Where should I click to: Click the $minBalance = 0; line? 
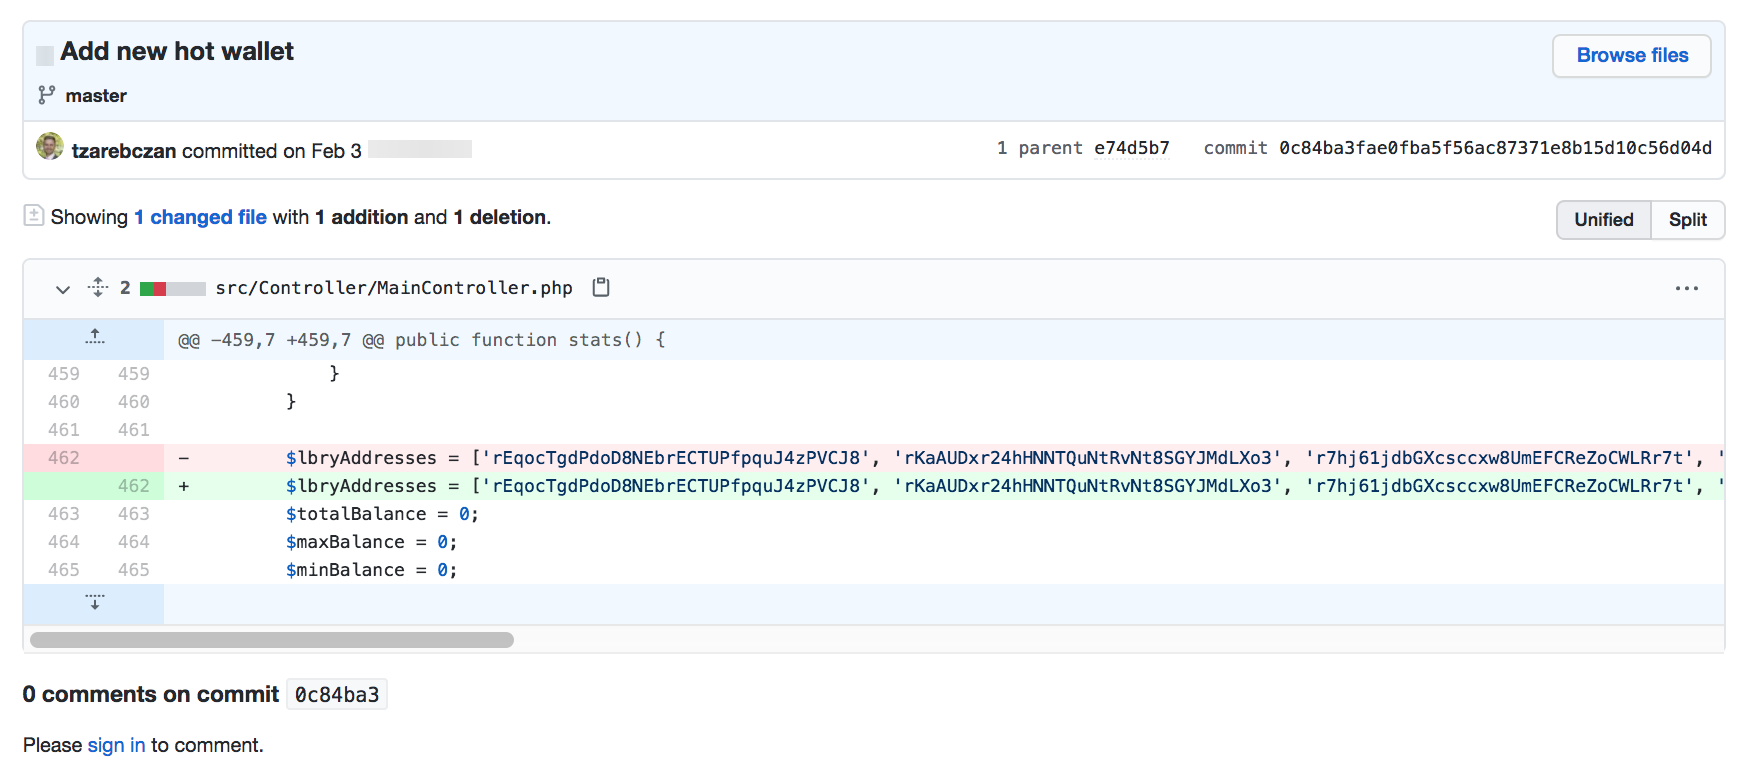tap(944, 570)
